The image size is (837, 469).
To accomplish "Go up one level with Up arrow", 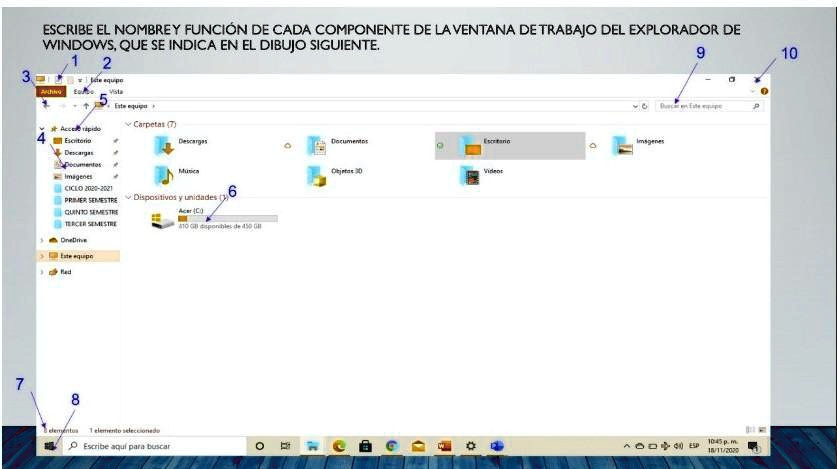I will click(86, 106).
